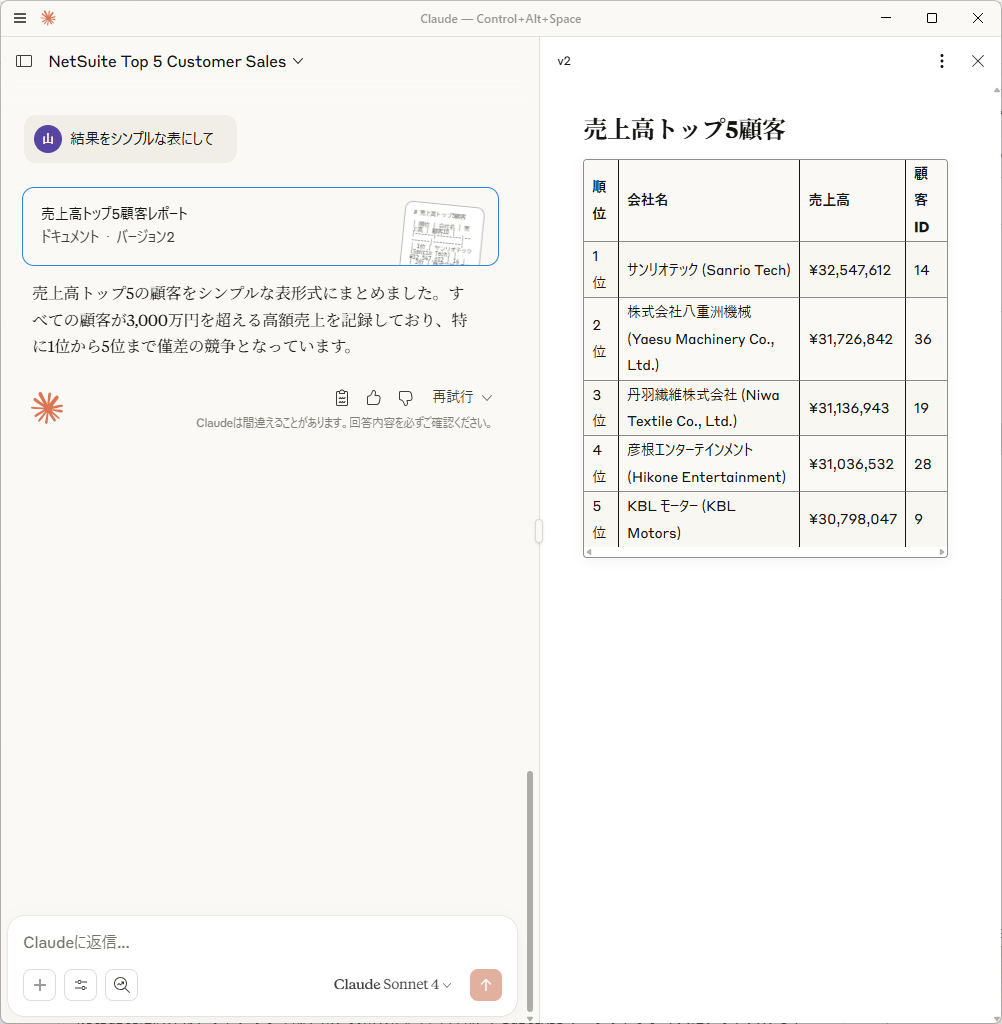Open the Claude Sonnet 4 model selector

[393, 984]
